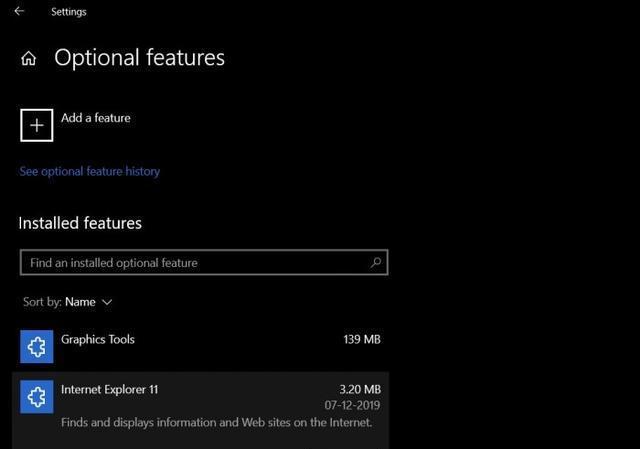This screenshot has height=449, width=640.
Task: Click the 'Add a feature' text
Action: [96, 118]
